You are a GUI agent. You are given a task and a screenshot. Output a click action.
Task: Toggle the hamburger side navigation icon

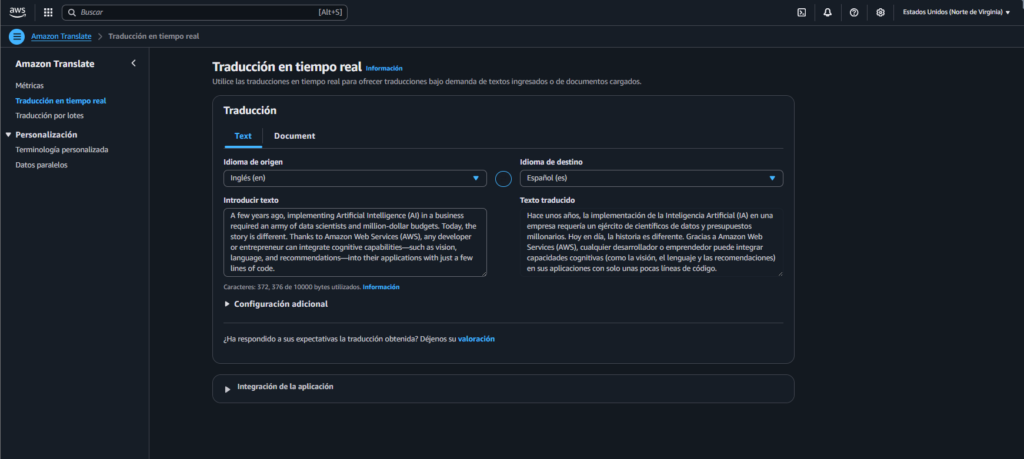(16, 36)
